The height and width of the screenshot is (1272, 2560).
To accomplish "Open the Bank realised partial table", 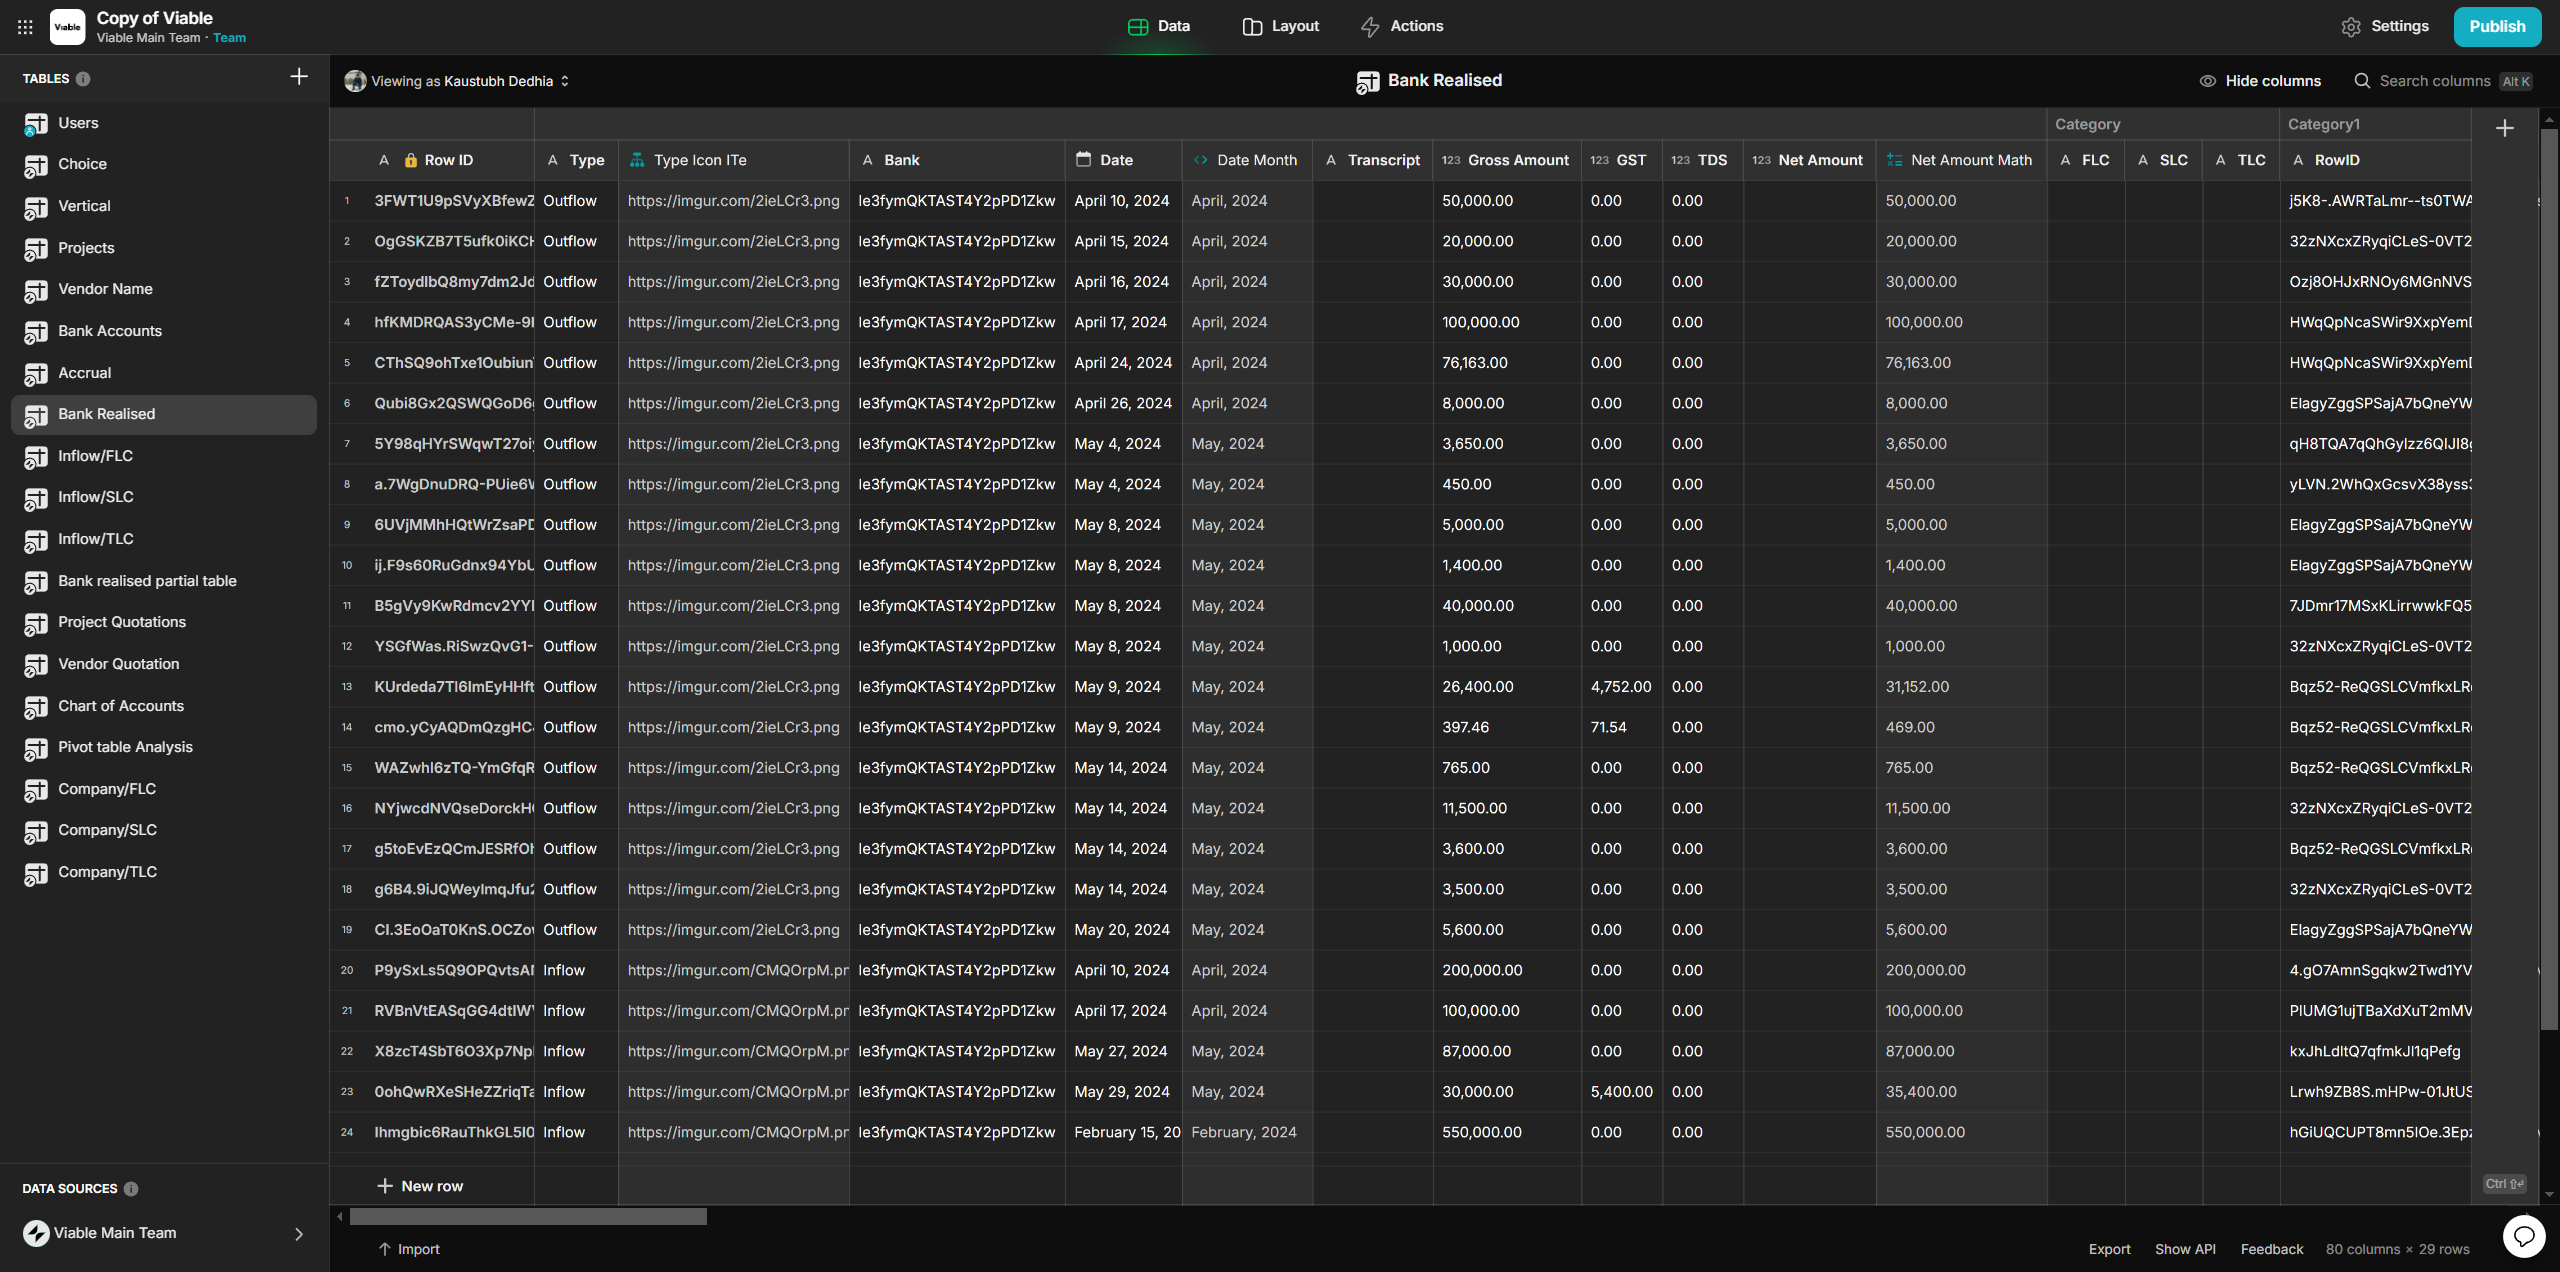I will click(x=164, y=581).
